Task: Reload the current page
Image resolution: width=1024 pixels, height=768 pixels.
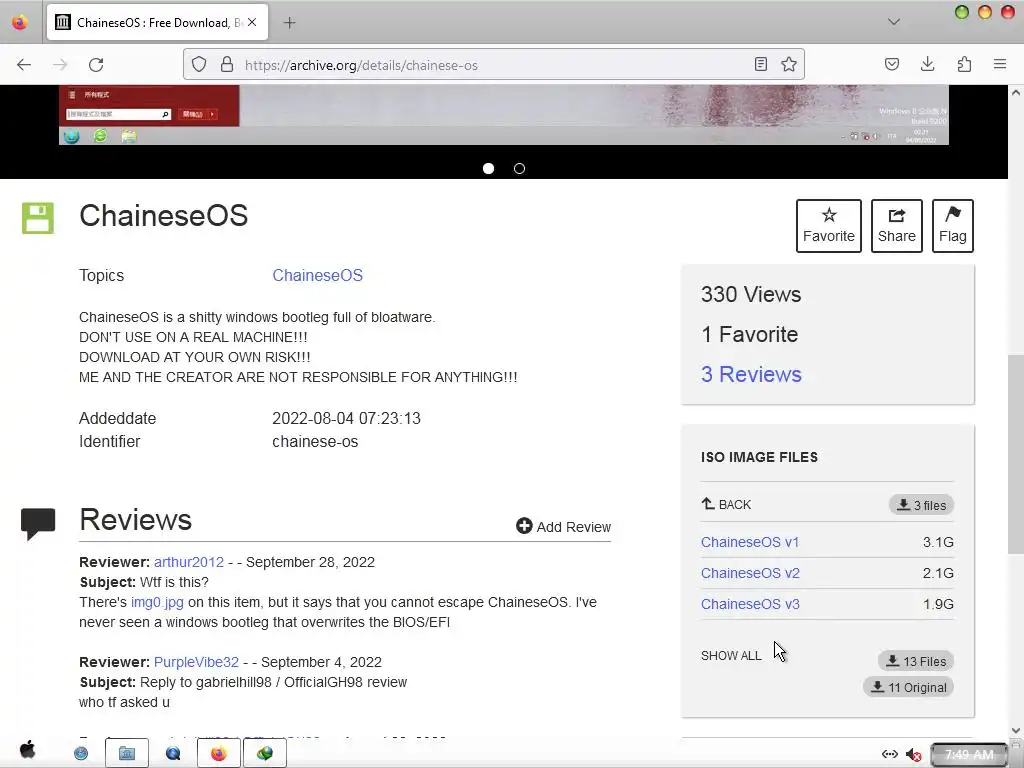Action: click(96, 65)
